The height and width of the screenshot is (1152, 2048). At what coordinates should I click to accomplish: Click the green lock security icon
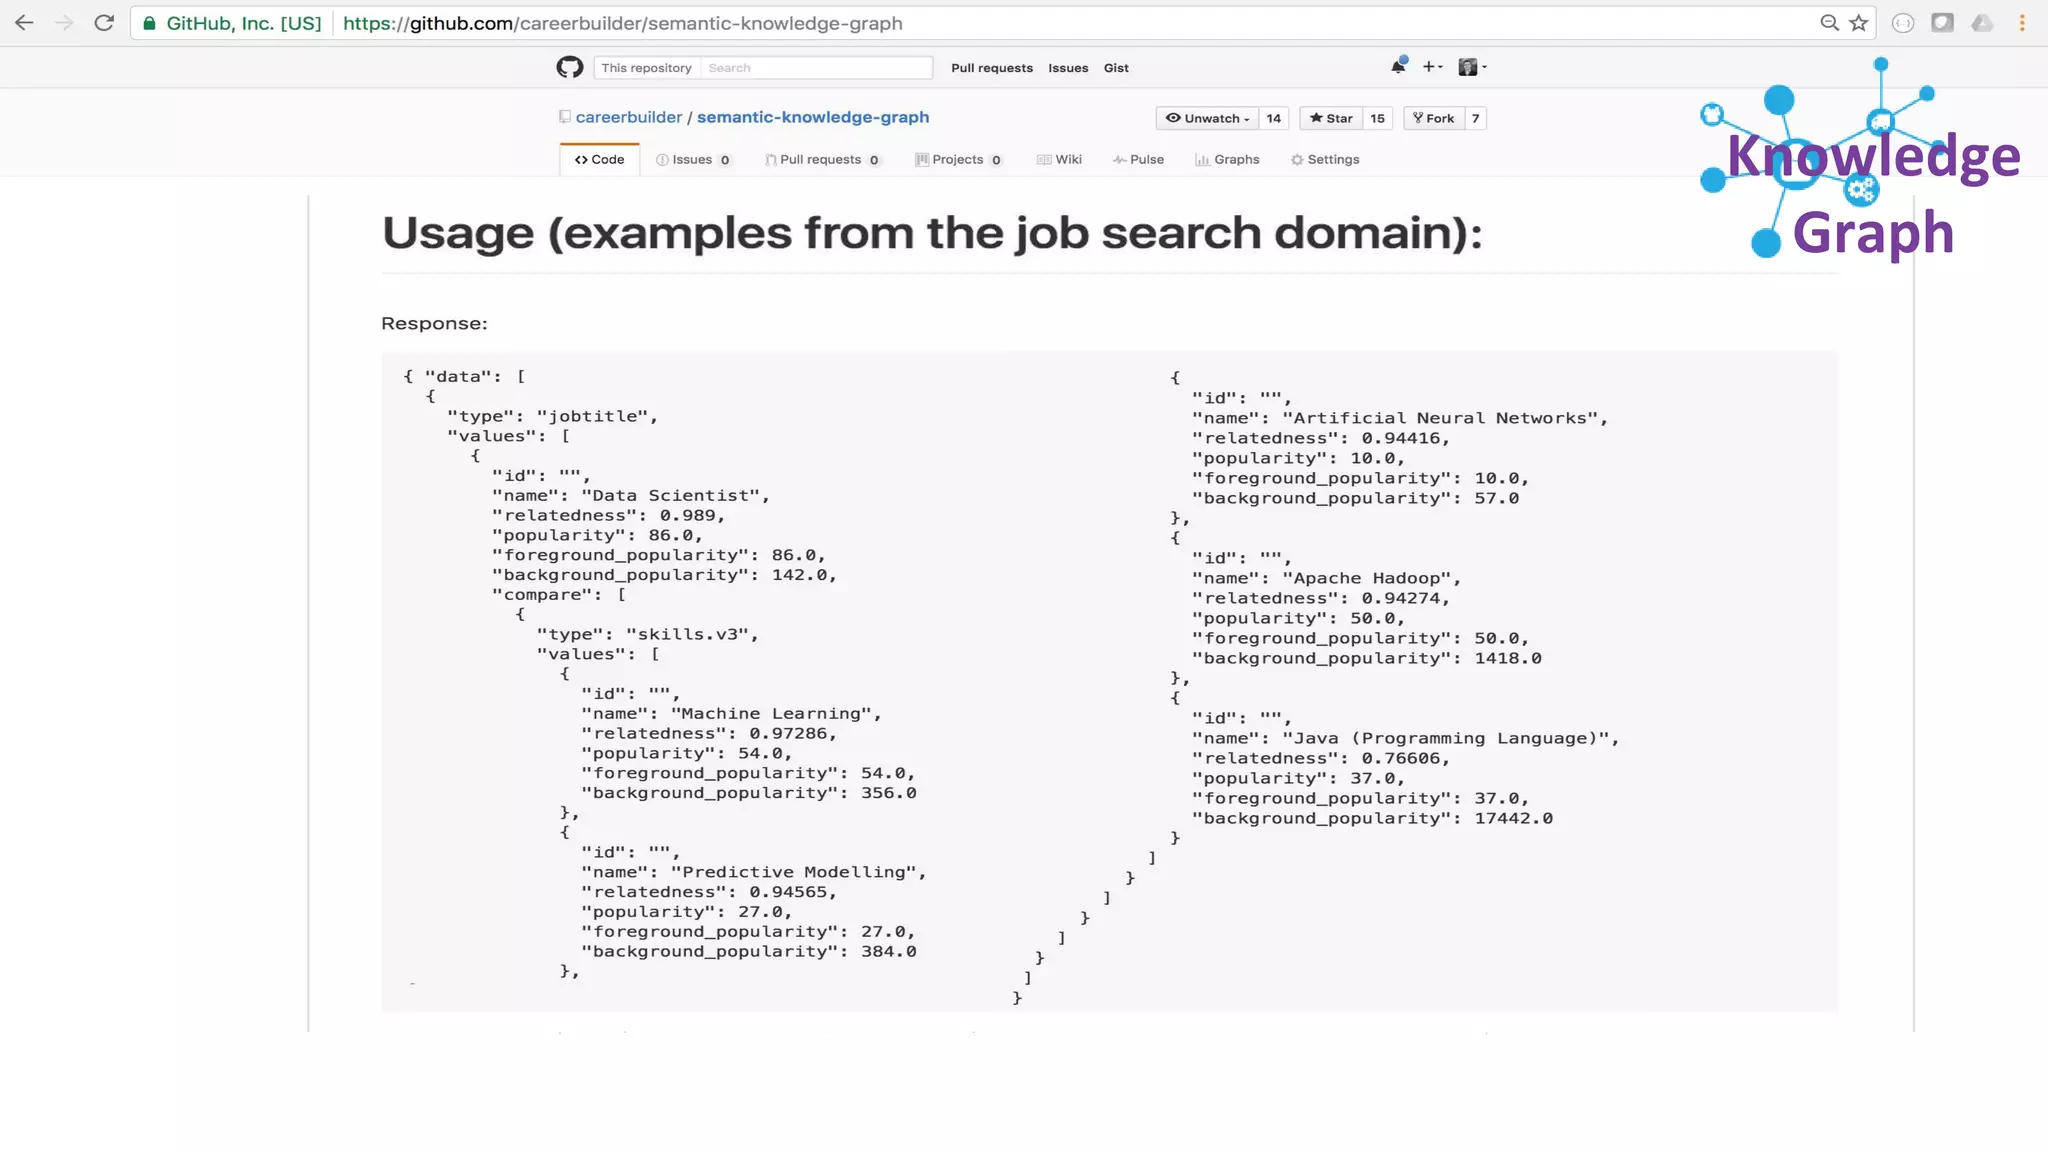[149, 23]
